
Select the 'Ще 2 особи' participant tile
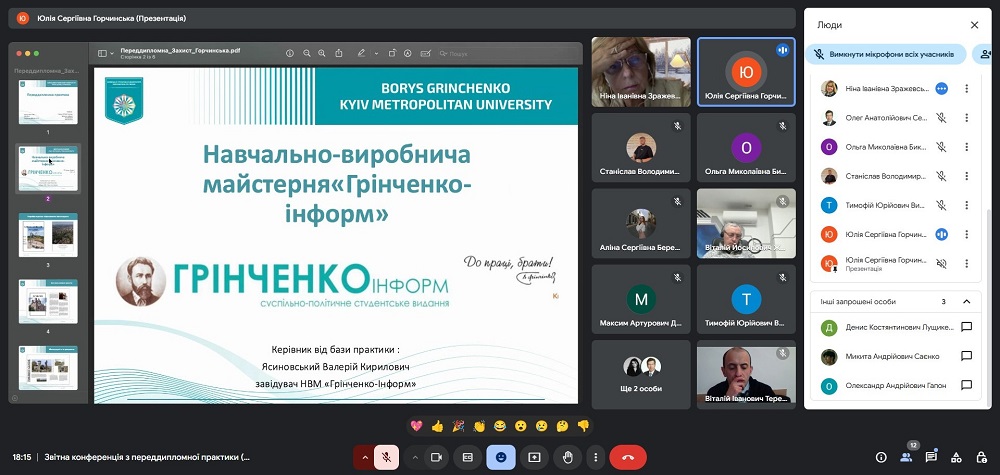tap(640, 374)
